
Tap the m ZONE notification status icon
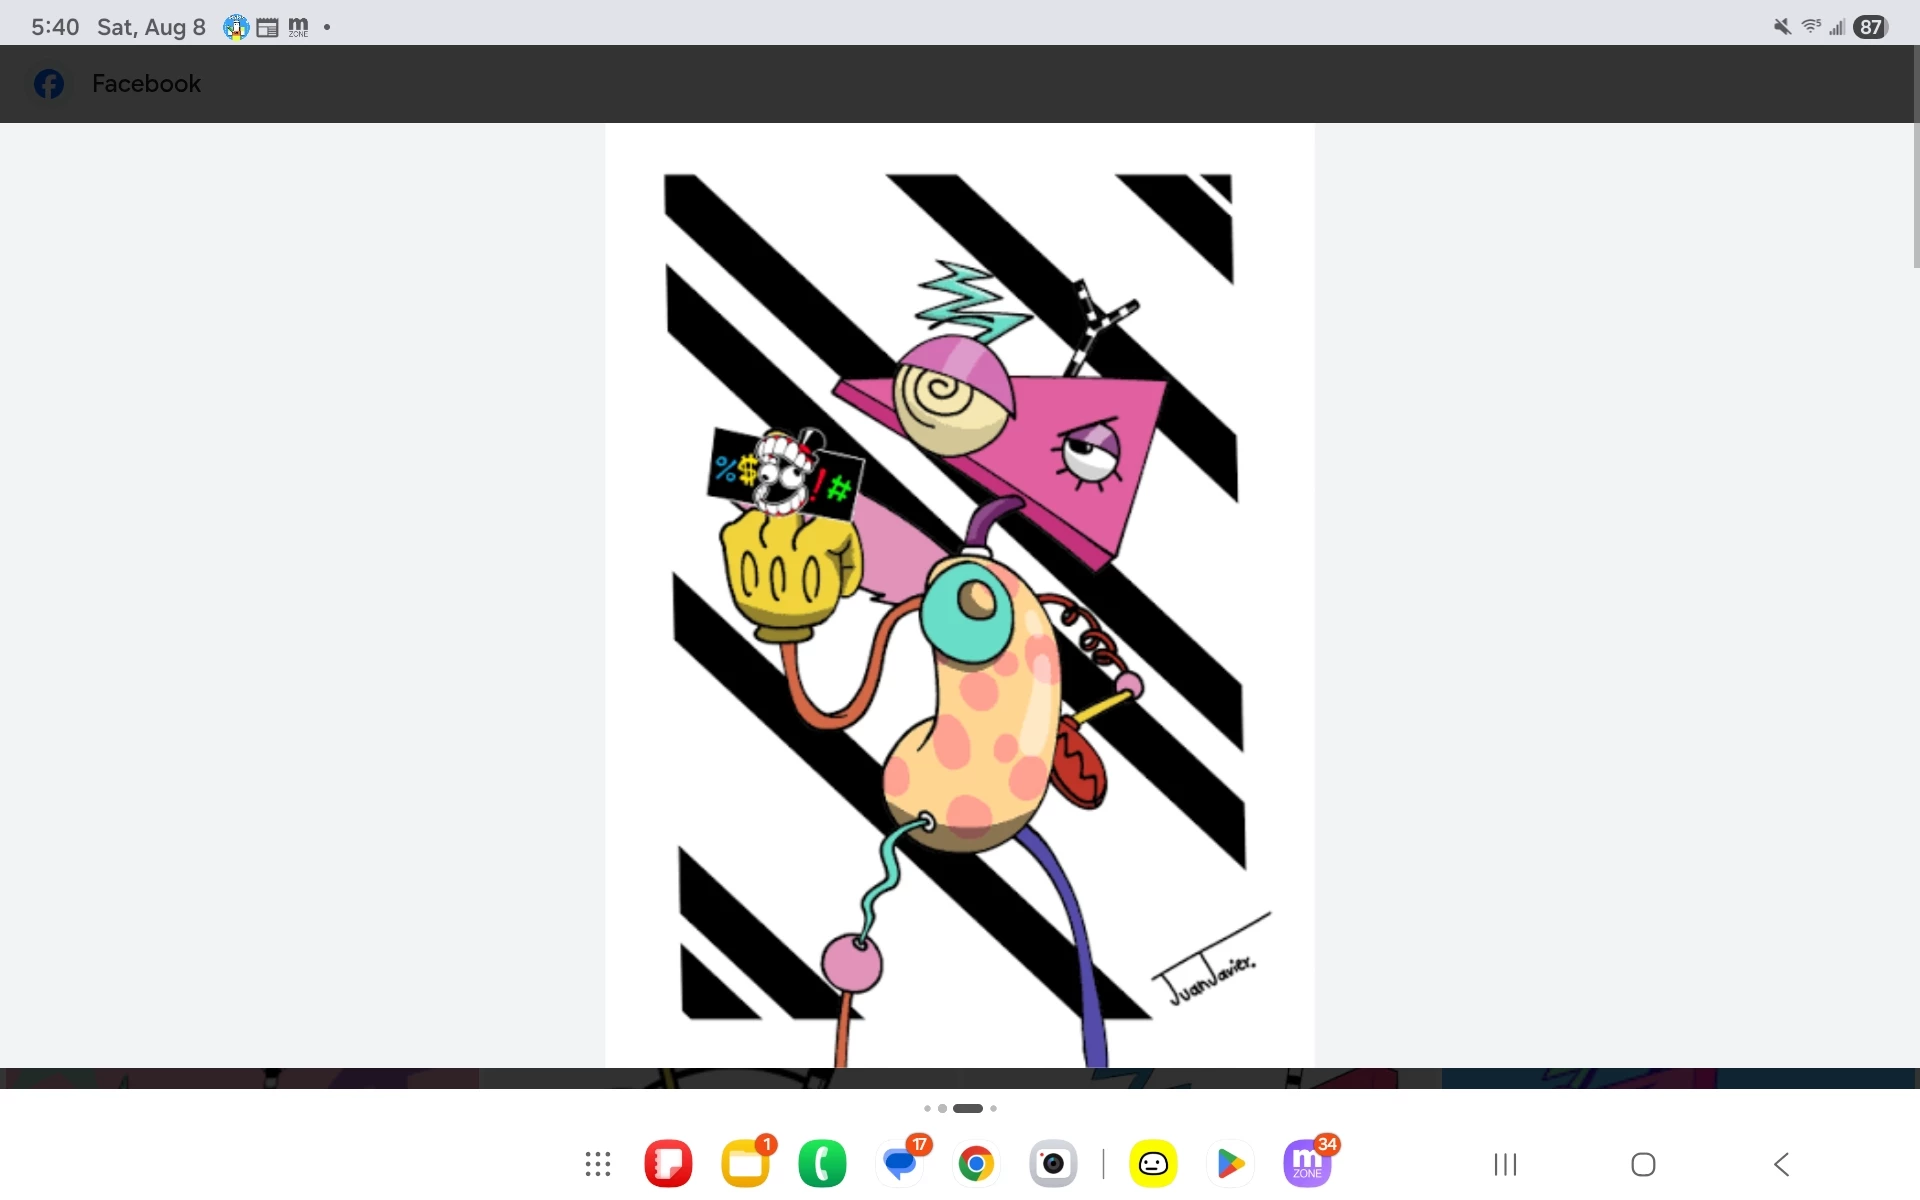(x=298, y=27)
